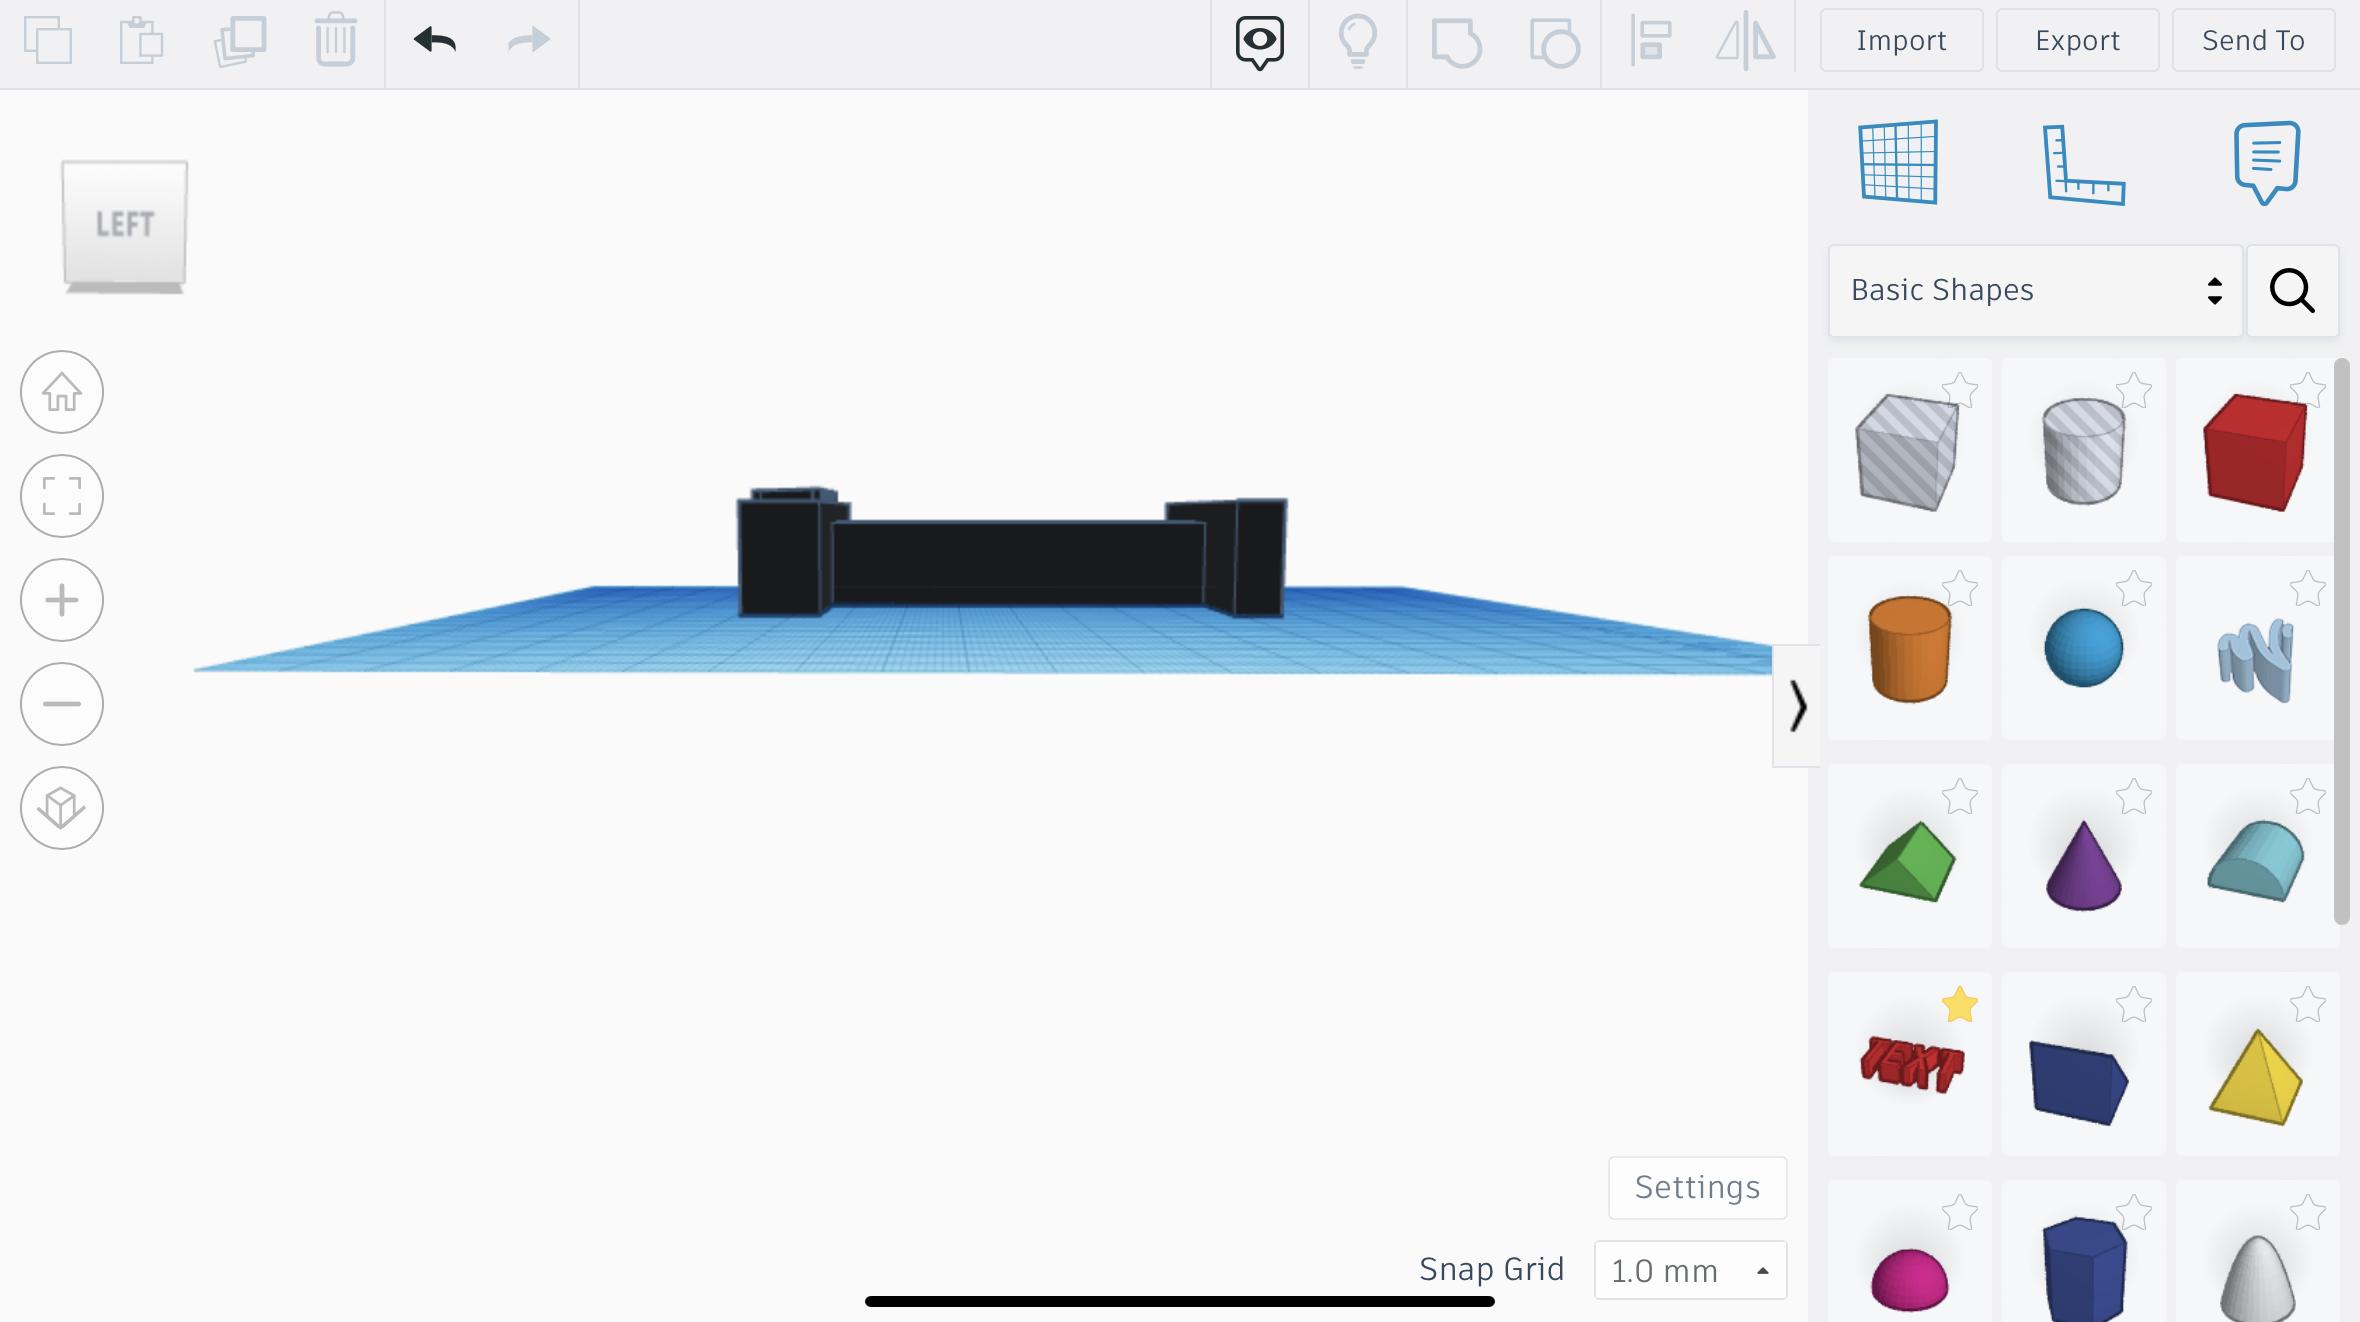Select the magenta Half Sphere shape
2360x1322 pixels.
pyautogui.click(x=1909, y=1278)
